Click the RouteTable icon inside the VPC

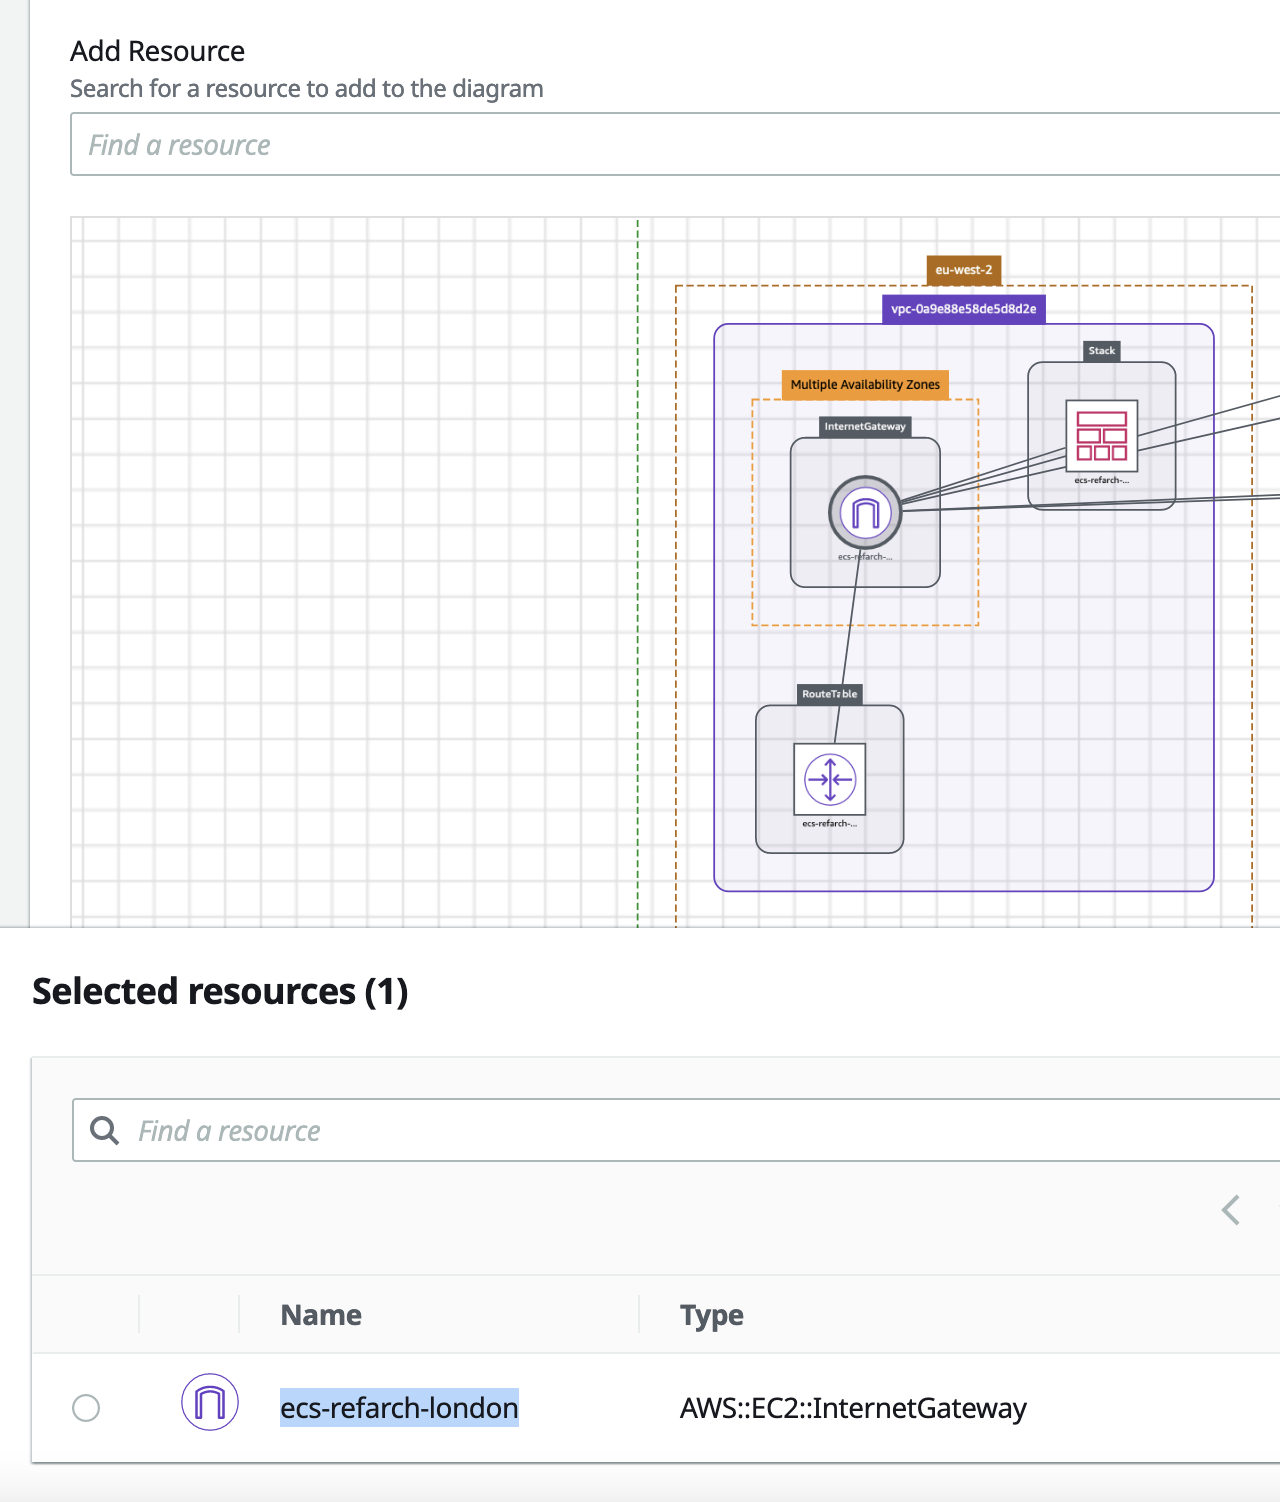point(830,778)
